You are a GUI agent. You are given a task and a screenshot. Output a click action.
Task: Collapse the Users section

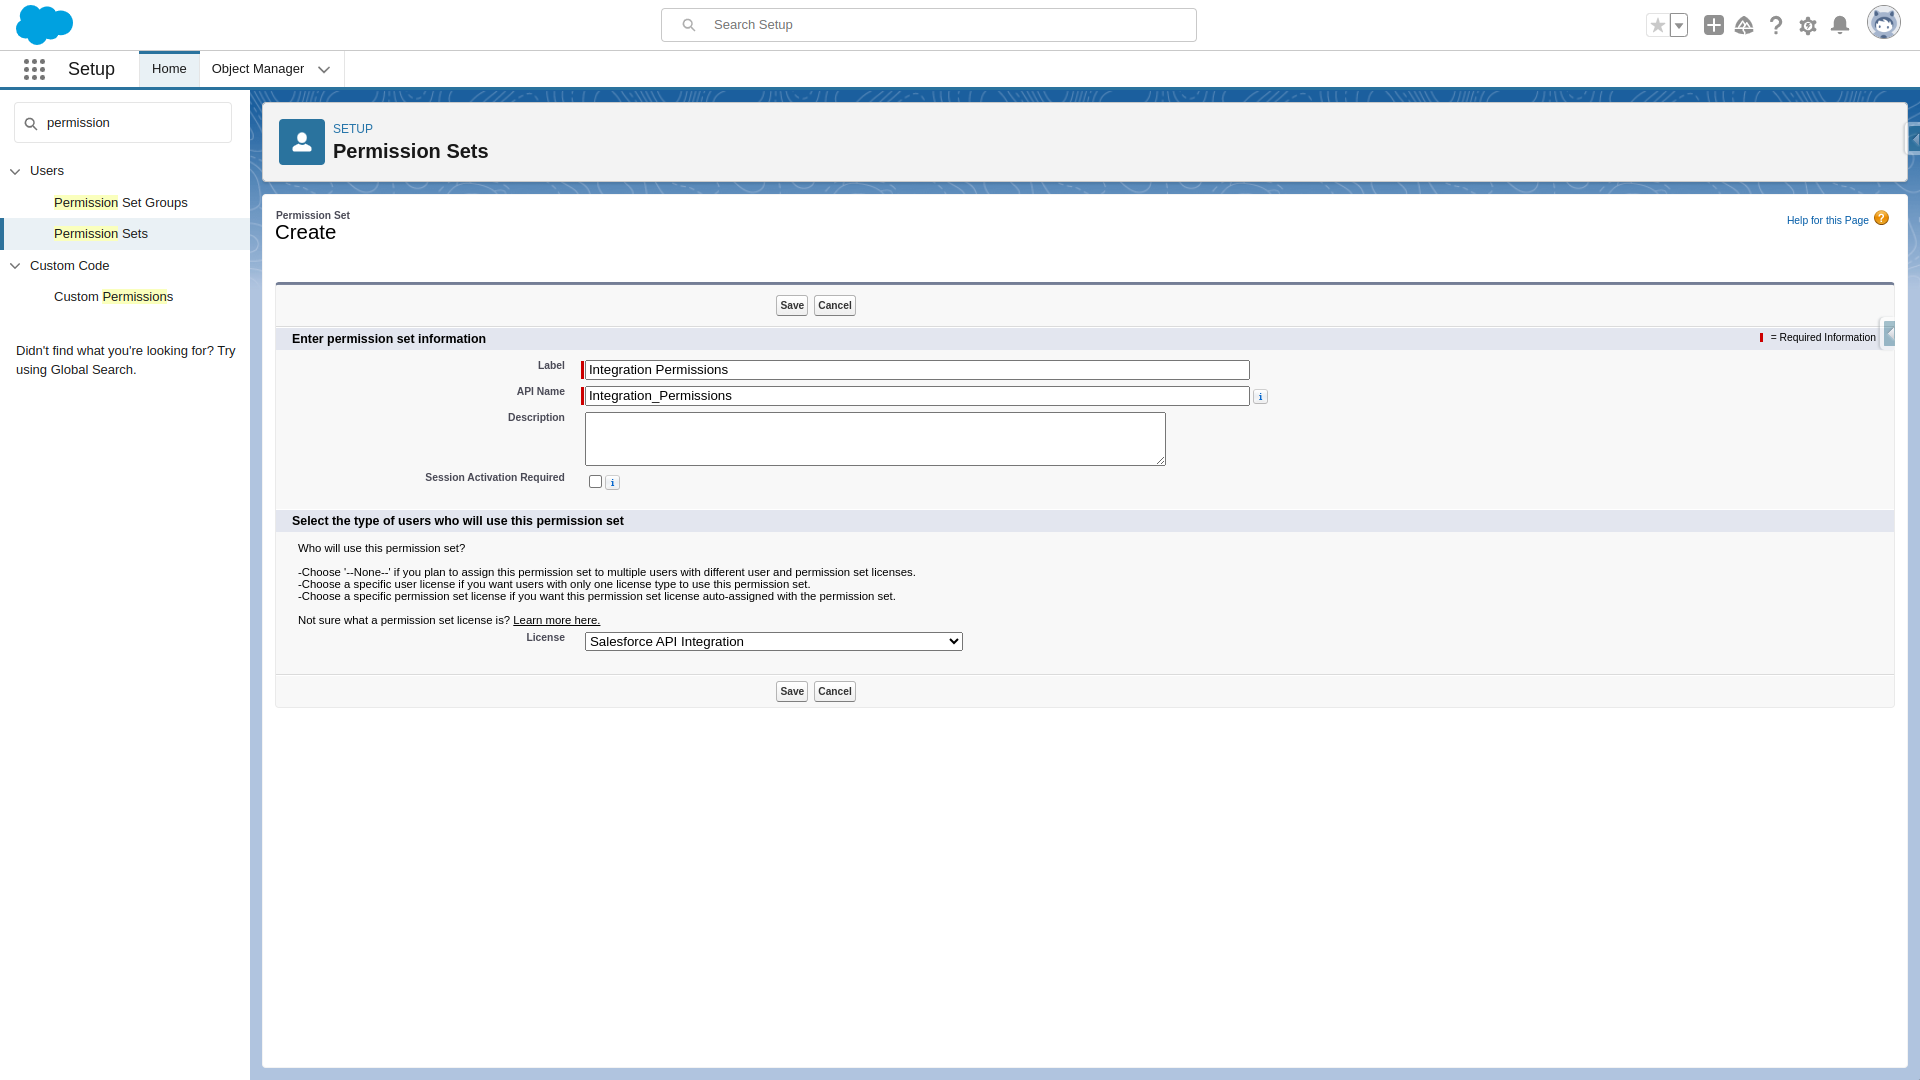(x=15, y=171)
